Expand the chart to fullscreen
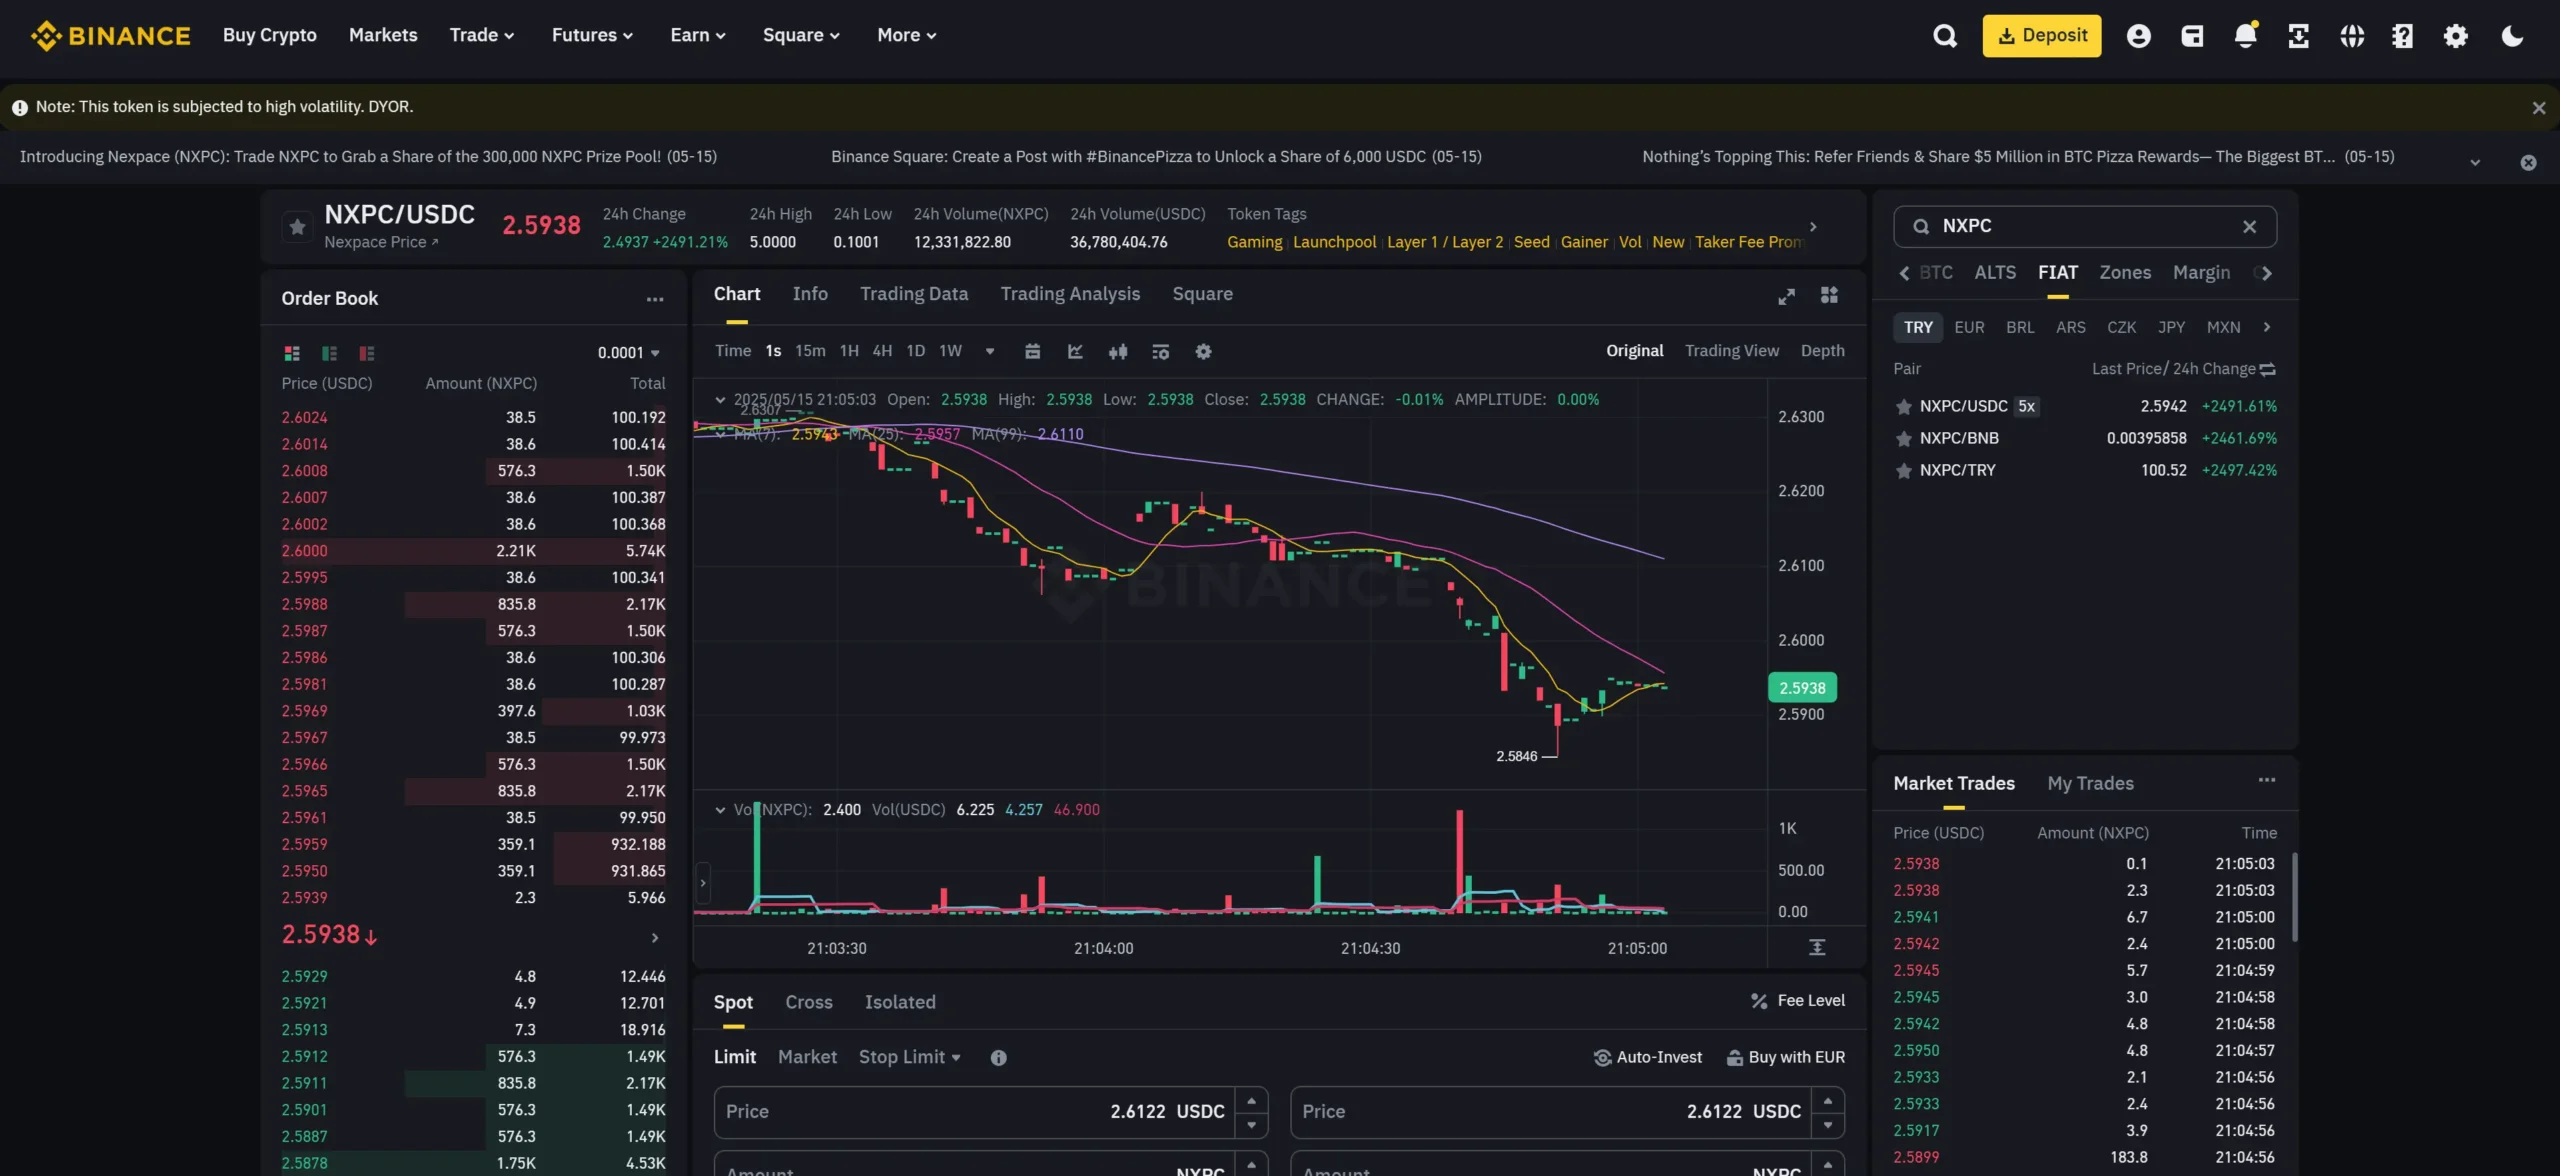Viewport: 2560px width, 1176px height. coord(1787,295)
